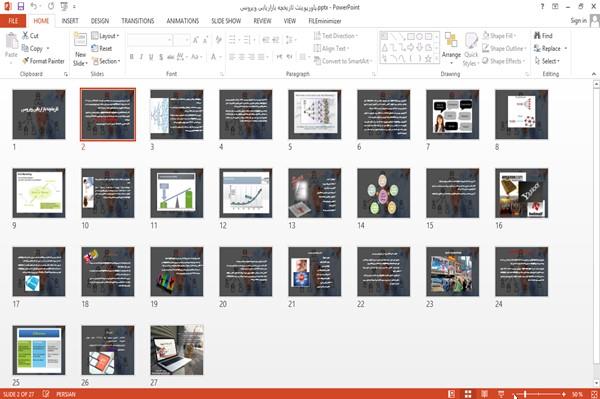The width and height of the screenshot is (600, 399).
Task: Click the Undo arrow in title bar
Action: [34, 7]
